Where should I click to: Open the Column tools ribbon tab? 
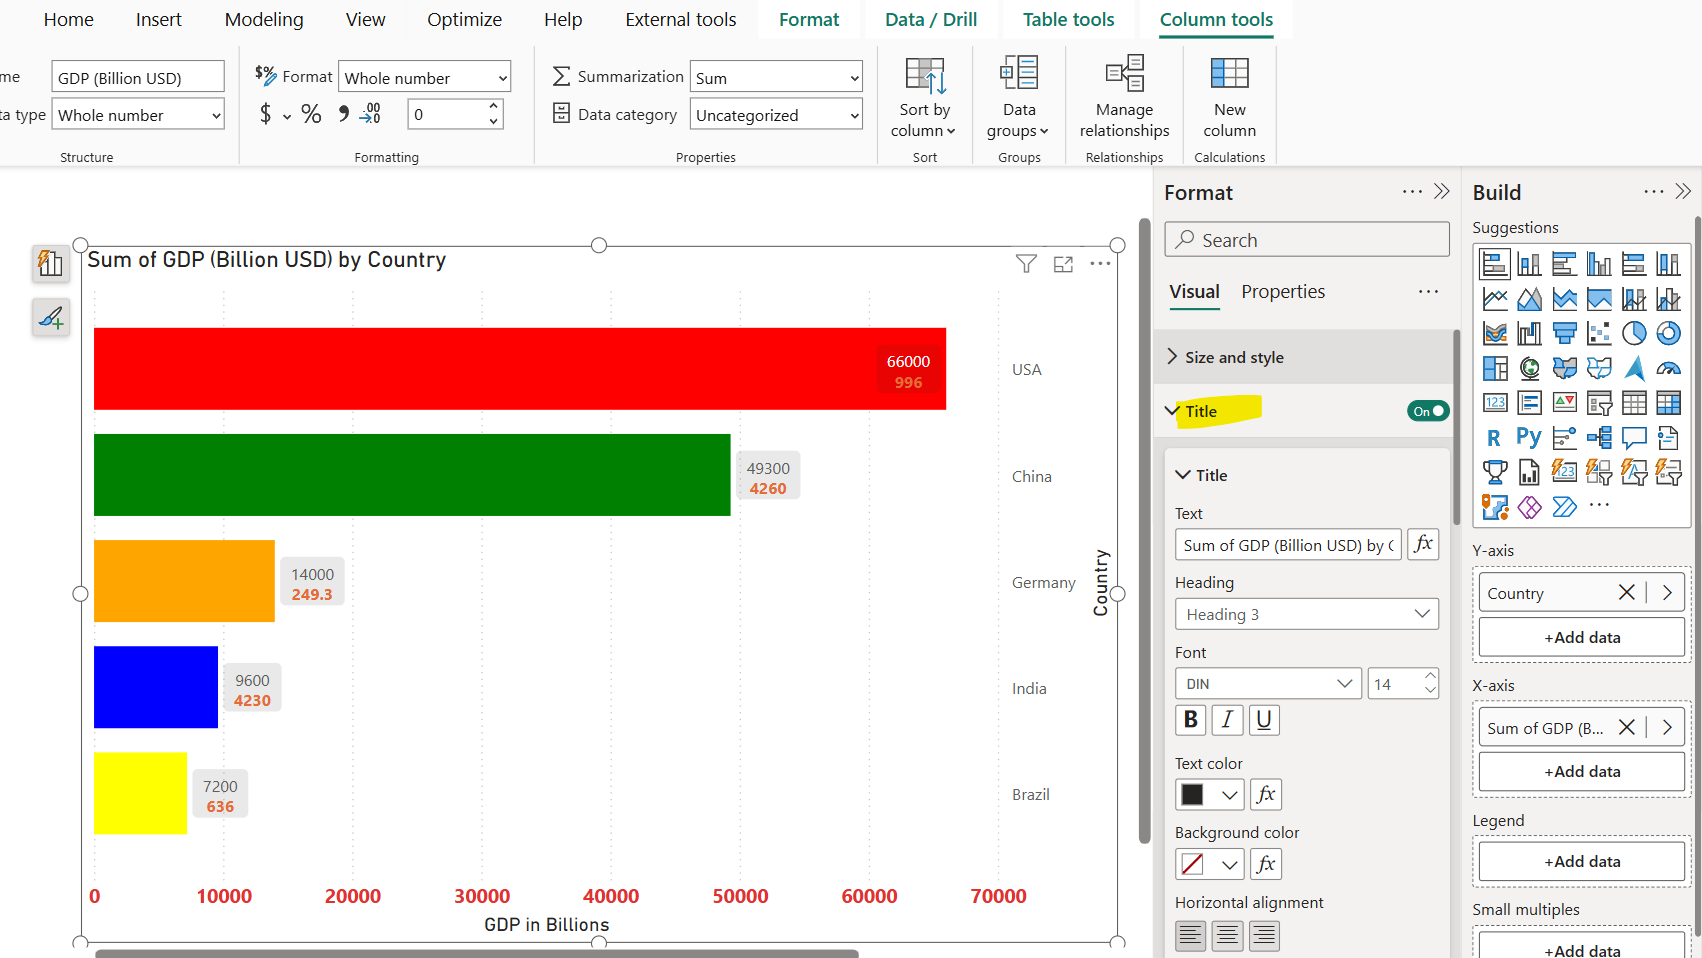1216,19
